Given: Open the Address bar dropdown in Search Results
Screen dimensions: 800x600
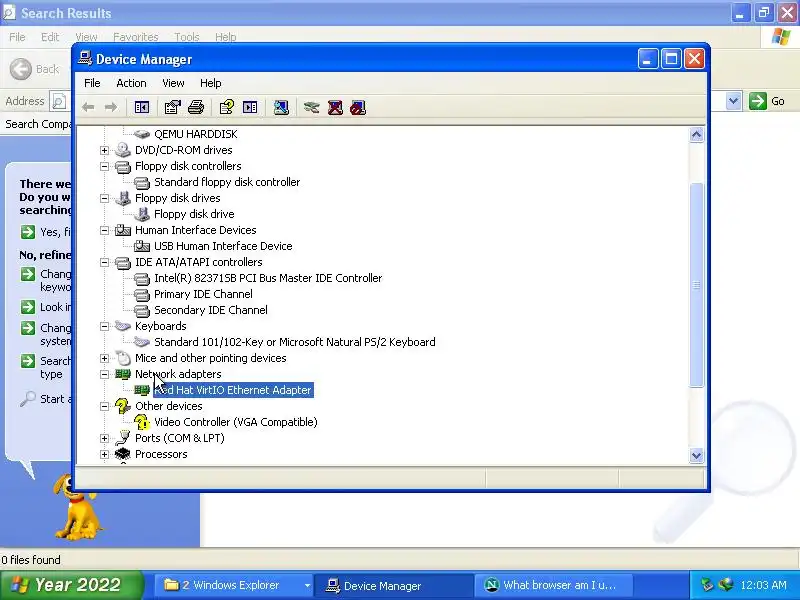Looking at the screenshot, I should [x=733, y=101].
